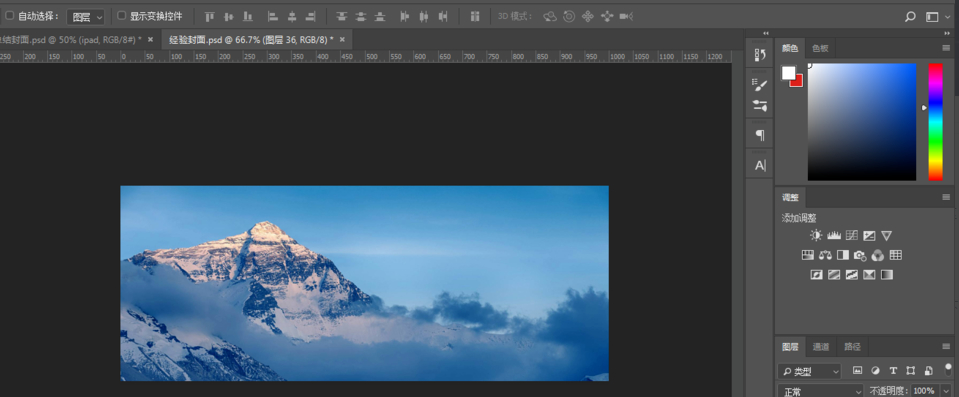959x397 pixels.
Task: Enable the 自动选择 checkbox
Action: [x=9, y=16]
